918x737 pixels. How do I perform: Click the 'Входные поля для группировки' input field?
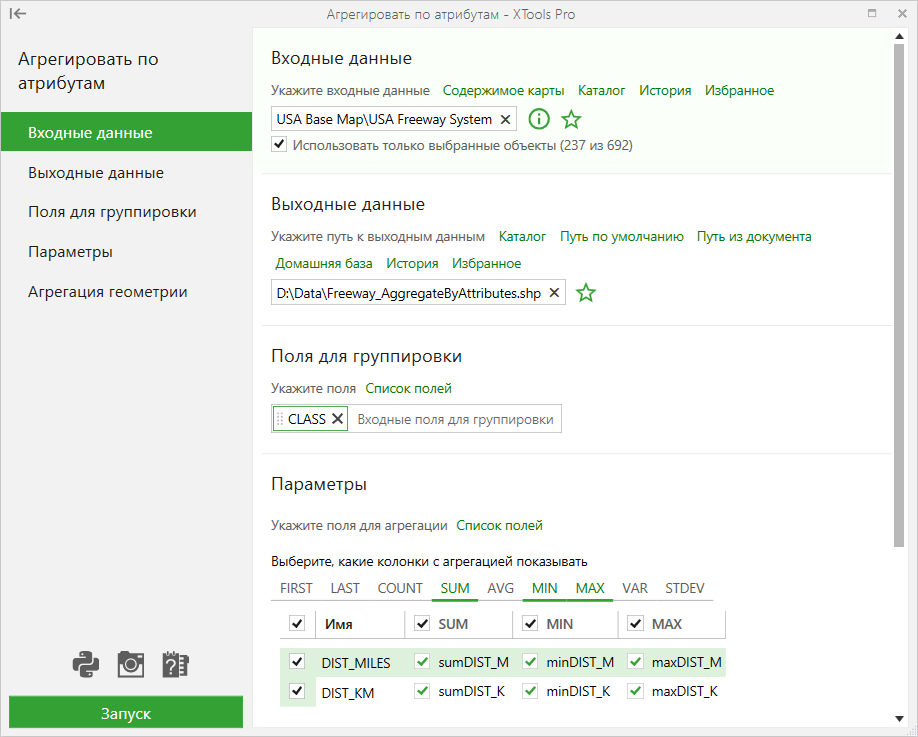point(455,419)
